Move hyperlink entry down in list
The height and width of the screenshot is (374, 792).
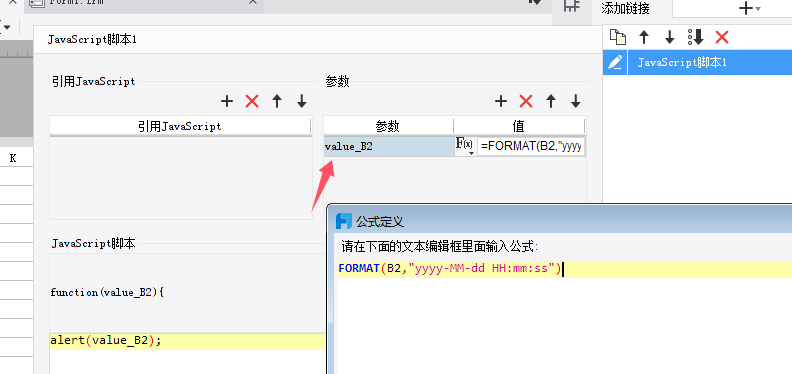point(669,37)
